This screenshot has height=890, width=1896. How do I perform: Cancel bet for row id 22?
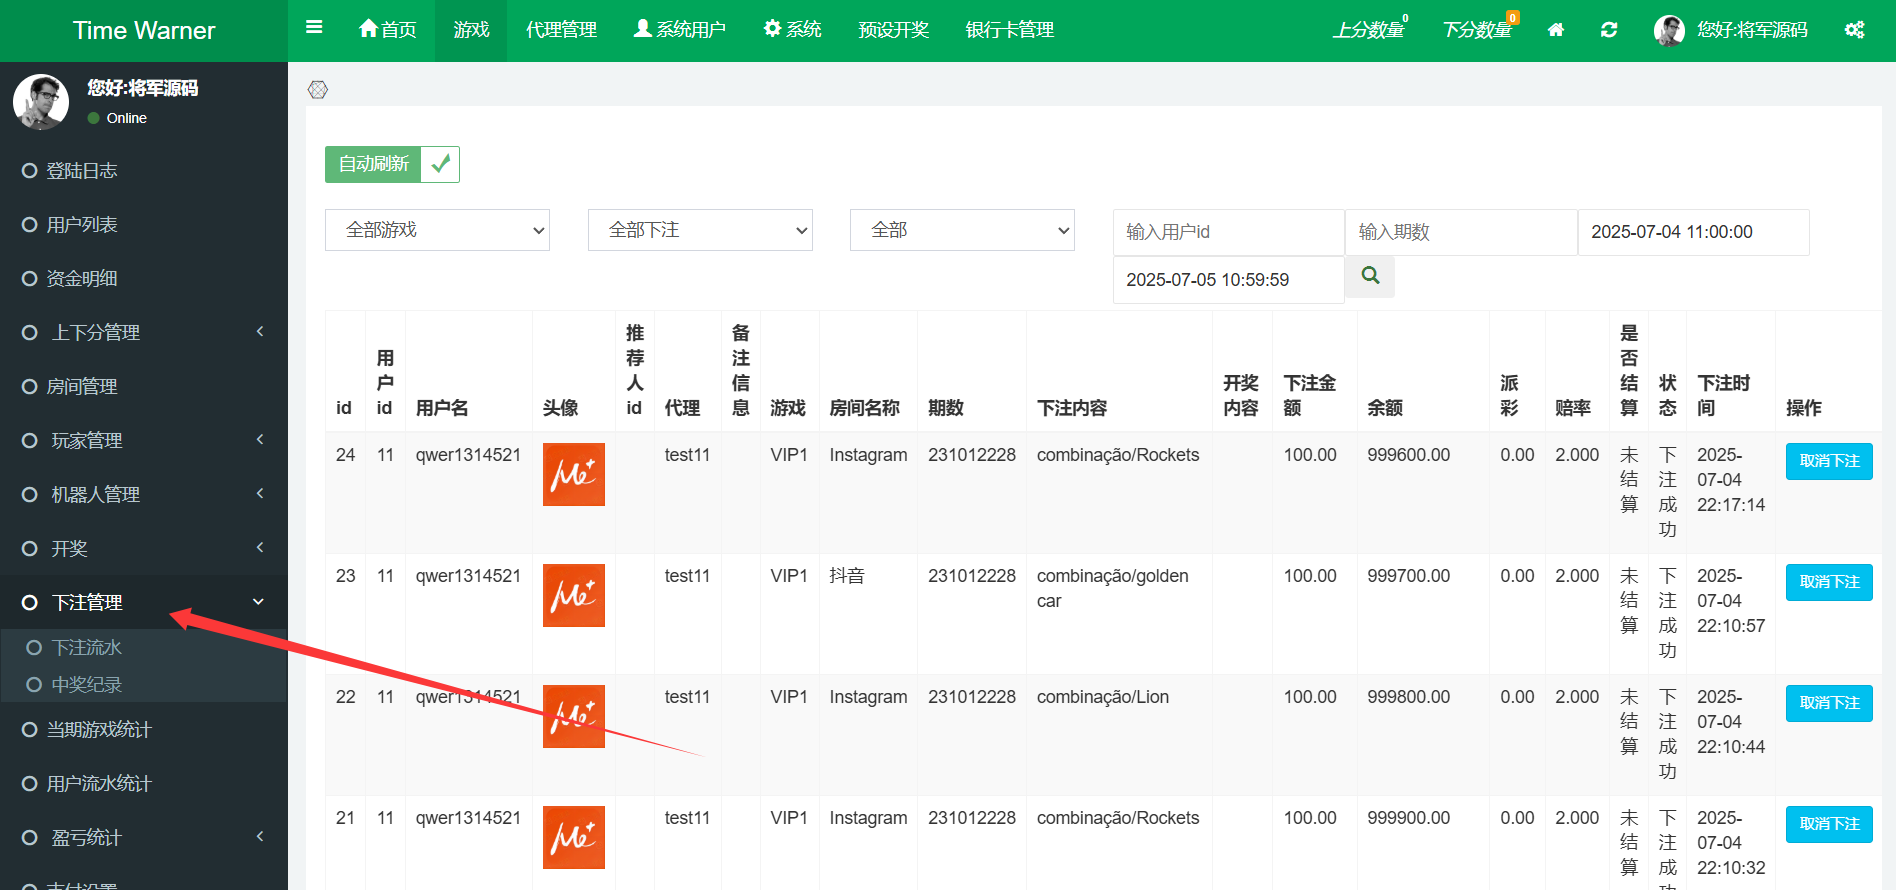[x=1829, y=703]
